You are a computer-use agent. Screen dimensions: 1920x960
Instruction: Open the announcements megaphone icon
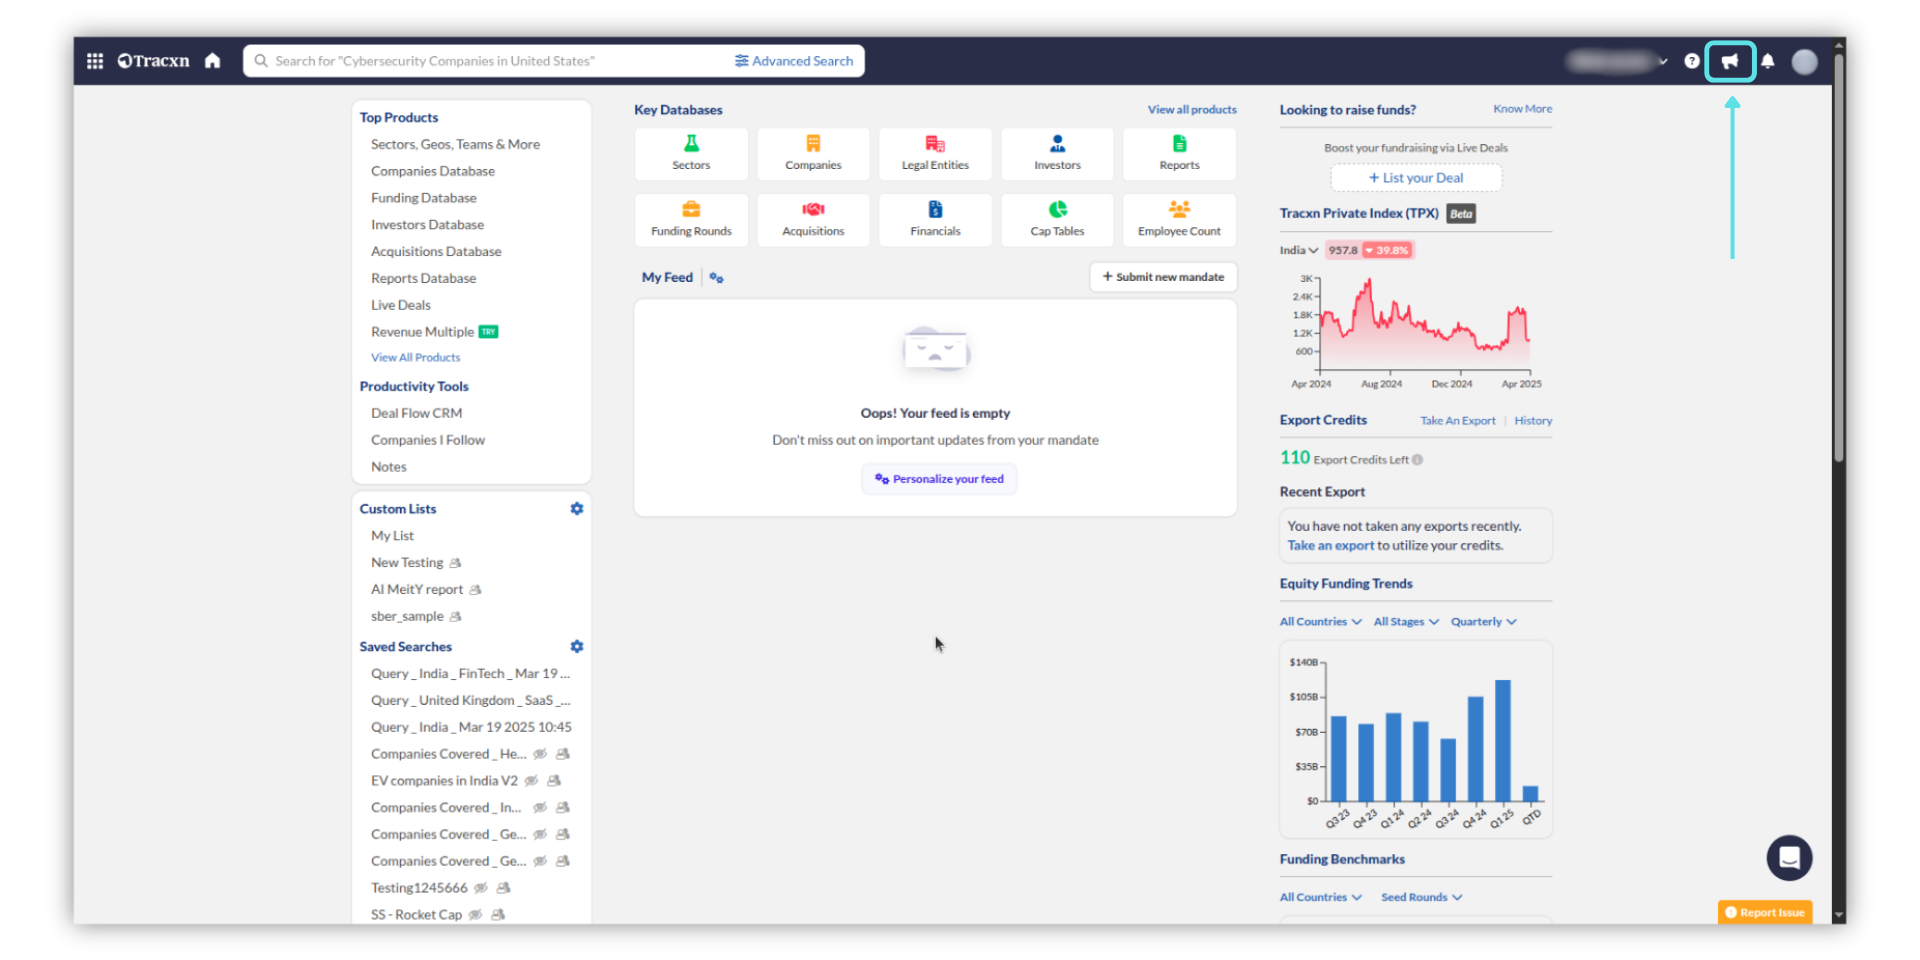tap(1729, 61)
